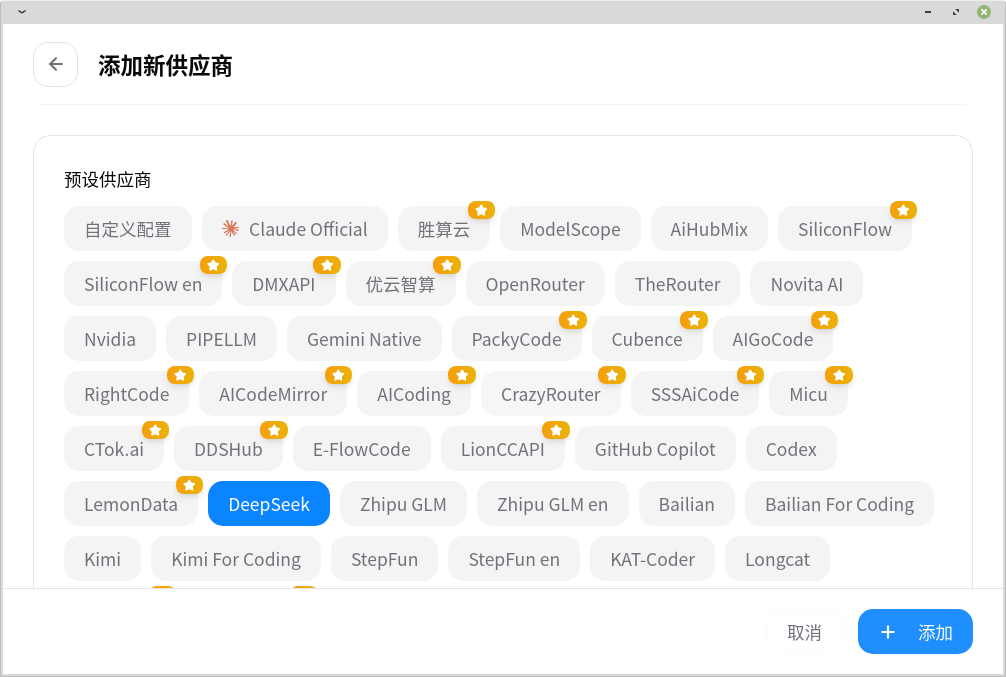
Task: Pick PackyCode preset
Action: click(x=516, y=339)
